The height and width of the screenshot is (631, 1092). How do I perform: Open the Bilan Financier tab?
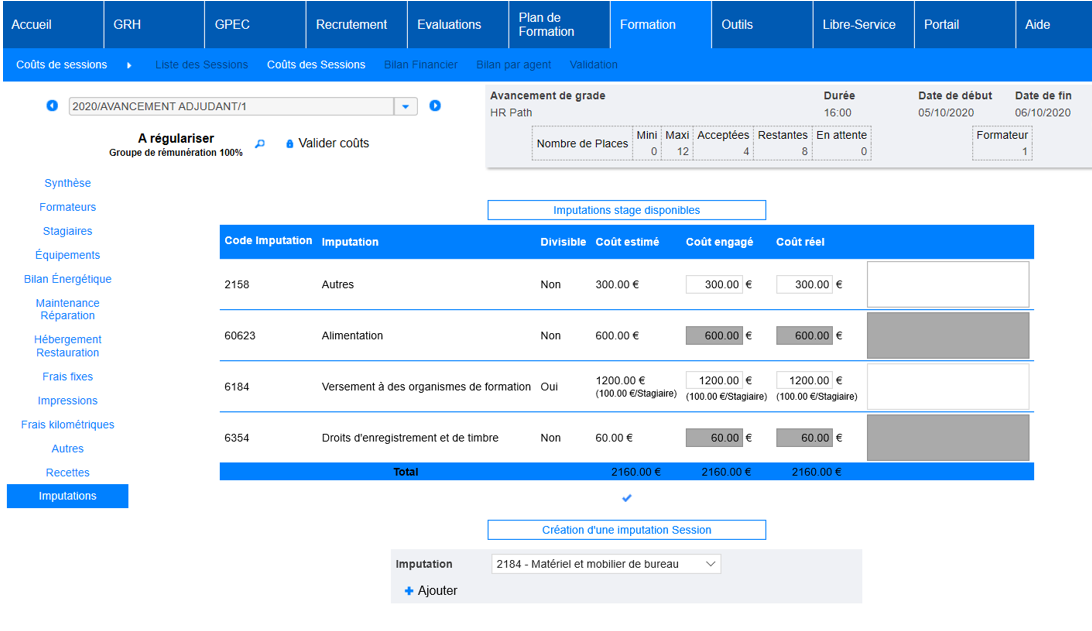point(420,65)
